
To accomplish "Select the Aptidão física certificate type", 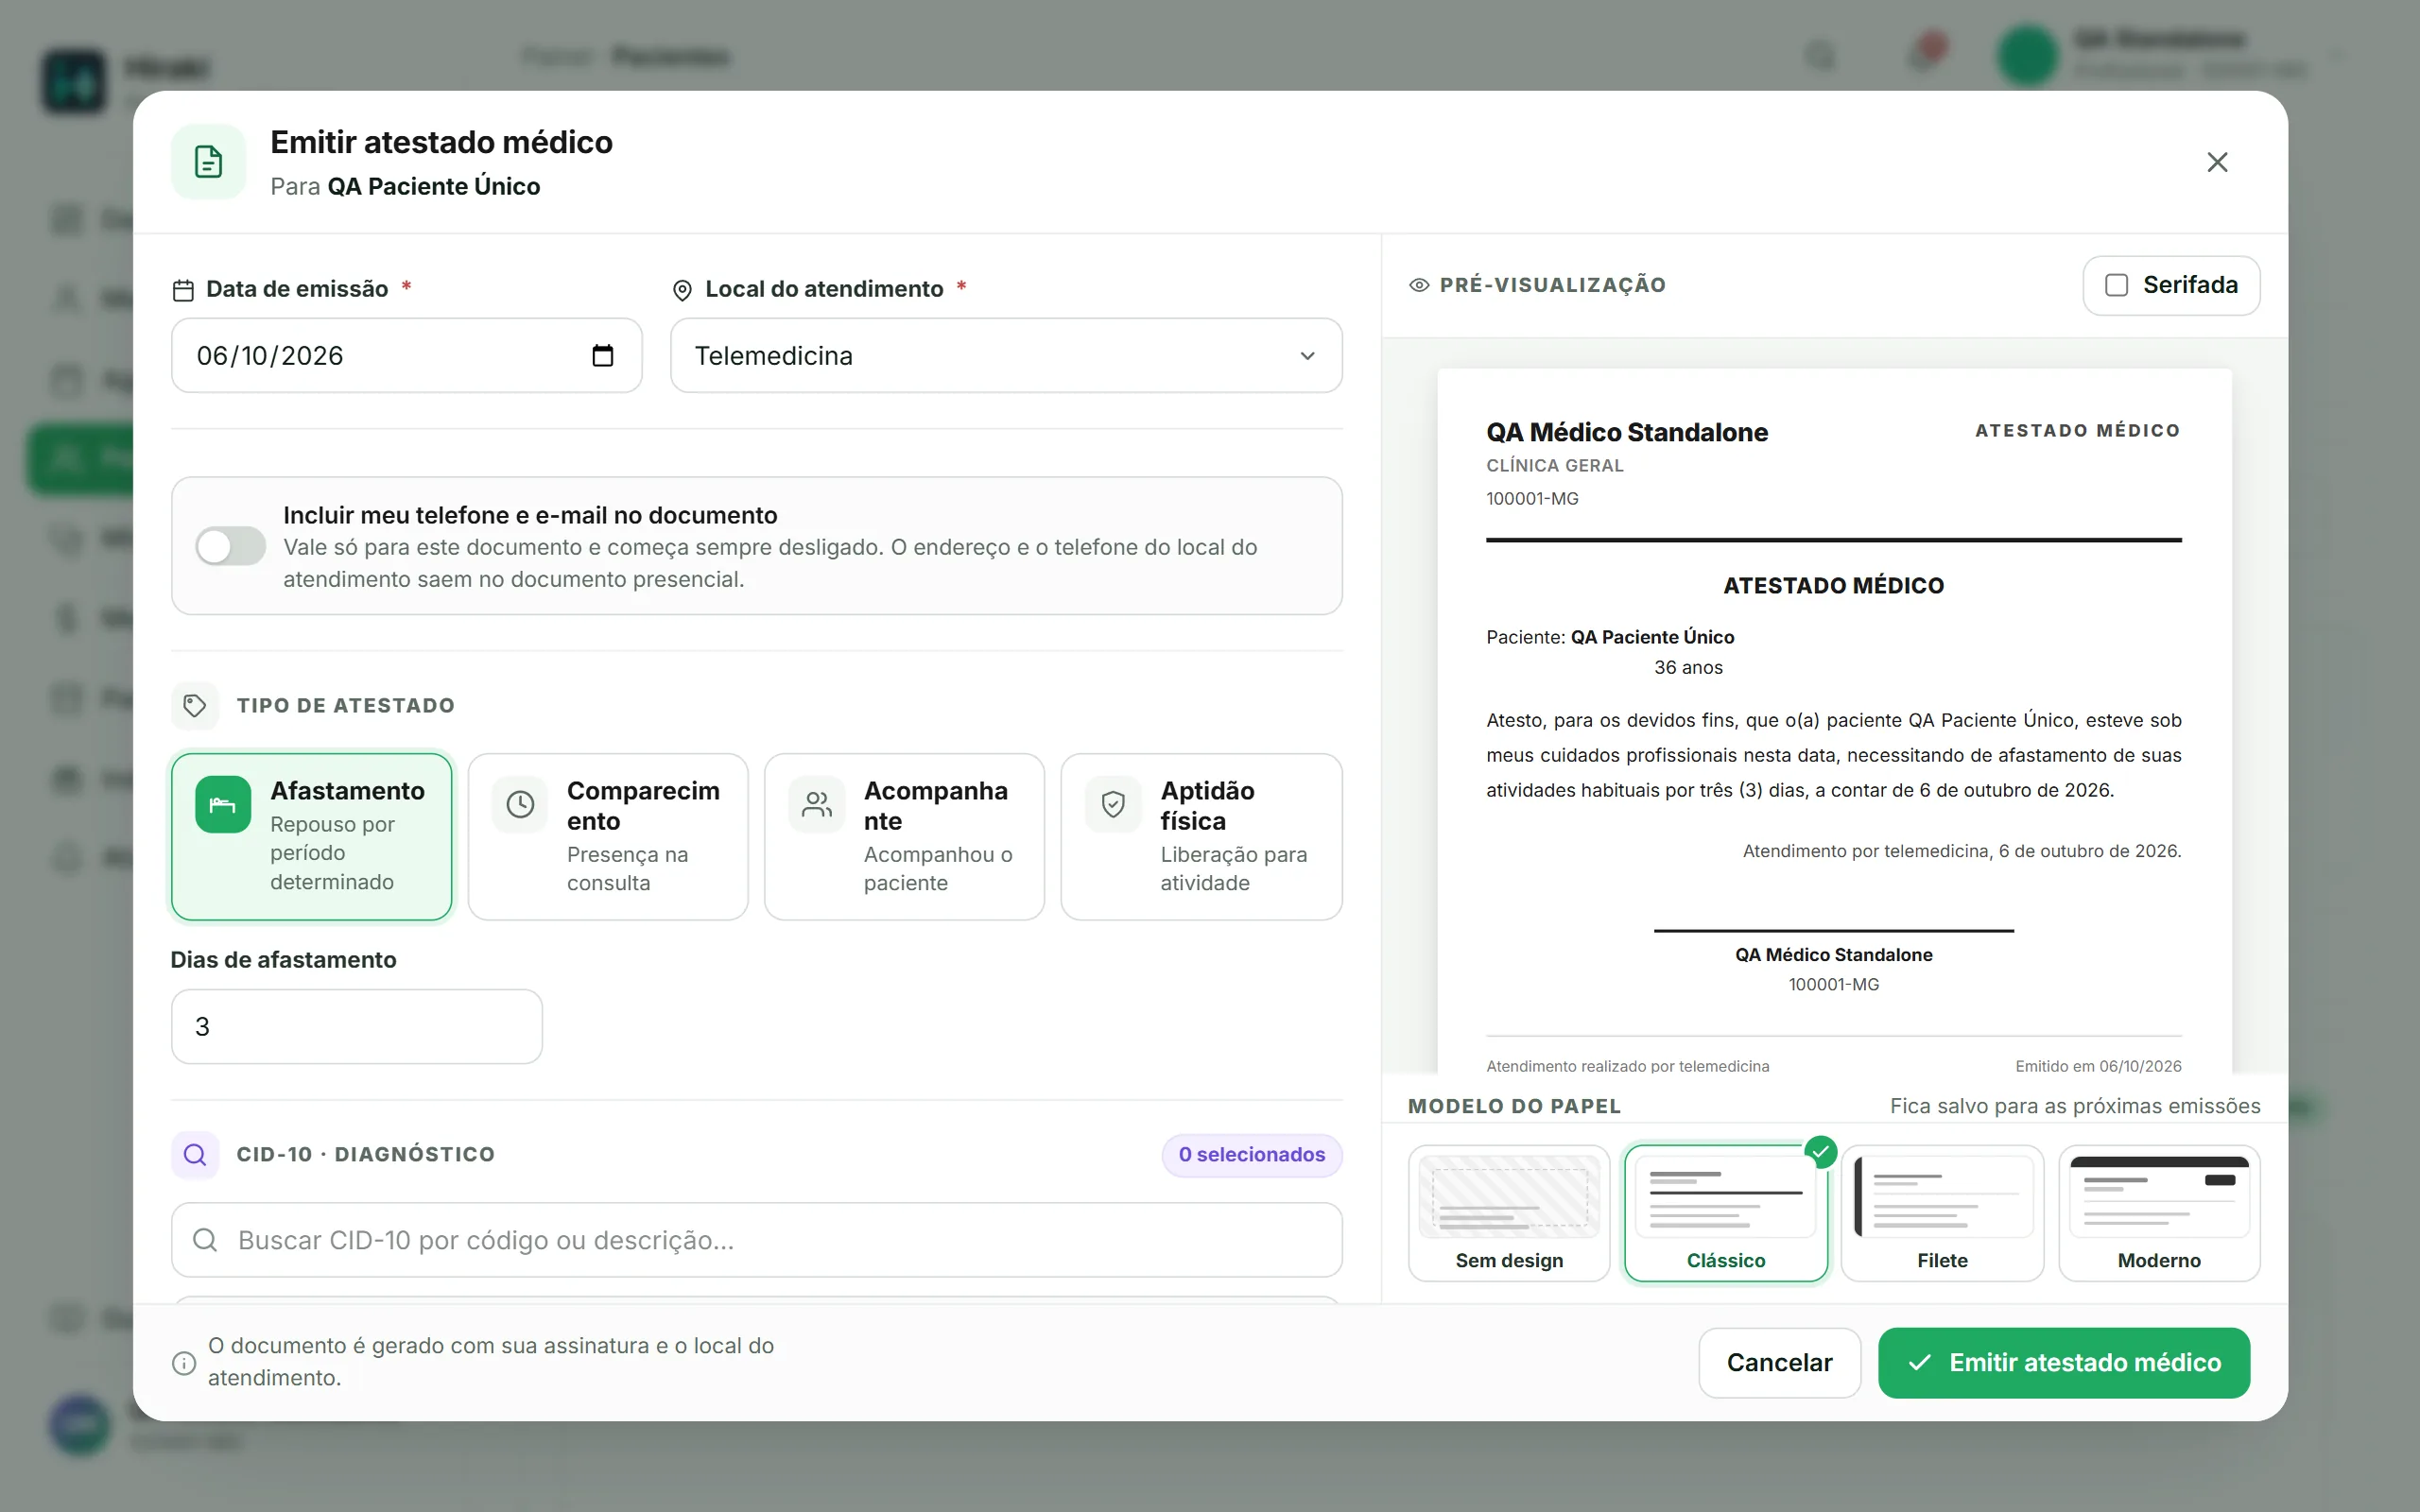I will (x=1202, y=837).
